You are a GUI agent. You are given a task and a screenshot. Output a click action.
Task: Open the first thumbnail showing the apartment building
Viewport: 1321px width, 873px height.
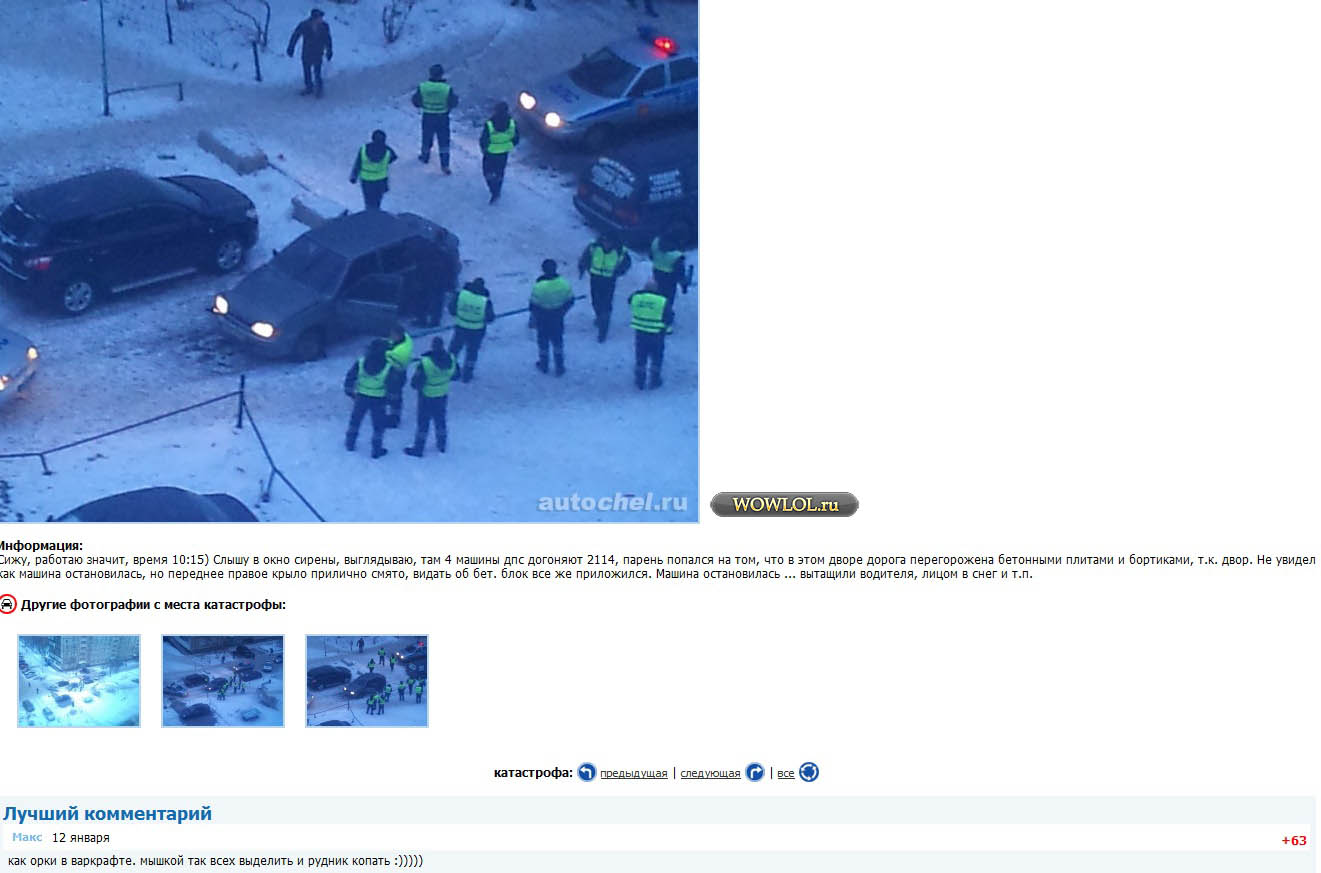[x=79, y=681]
